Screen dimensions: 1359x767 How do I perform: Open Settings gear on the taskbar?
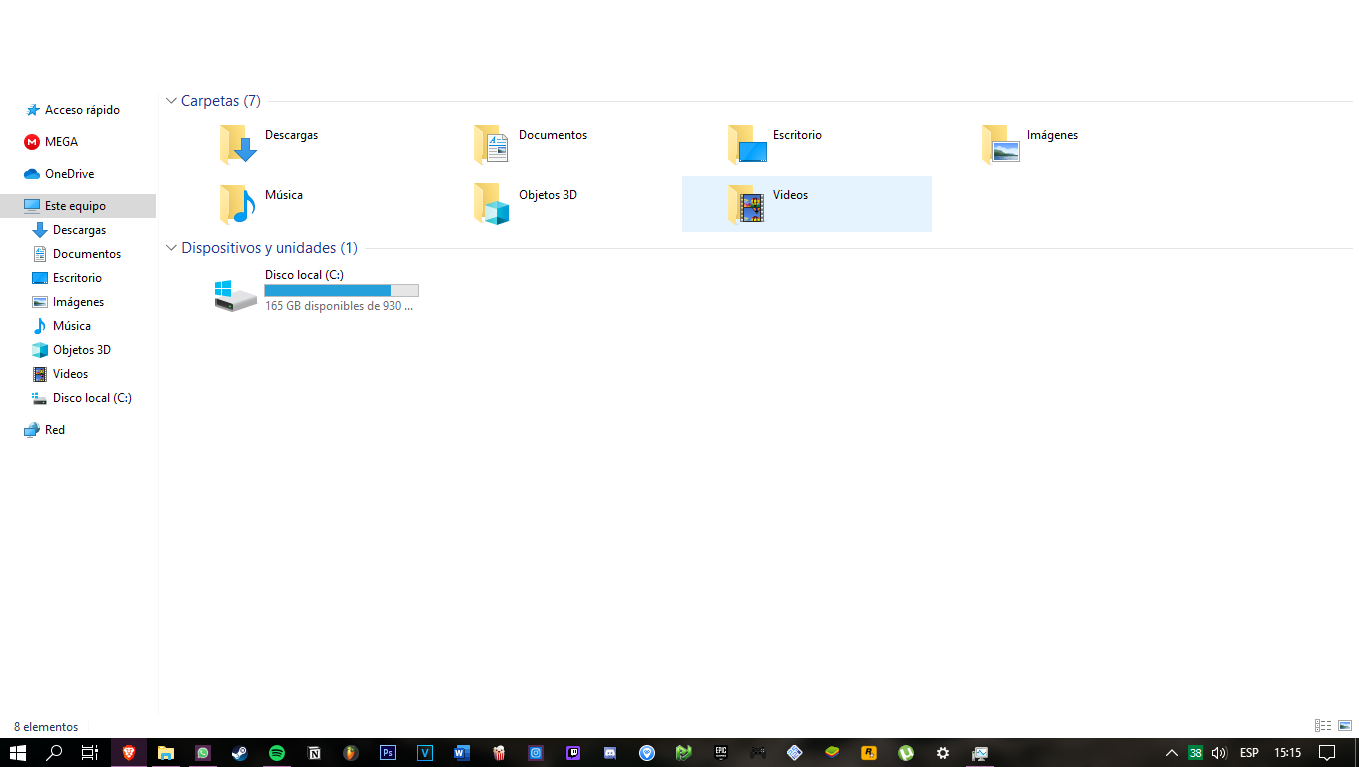pos(943,752)
